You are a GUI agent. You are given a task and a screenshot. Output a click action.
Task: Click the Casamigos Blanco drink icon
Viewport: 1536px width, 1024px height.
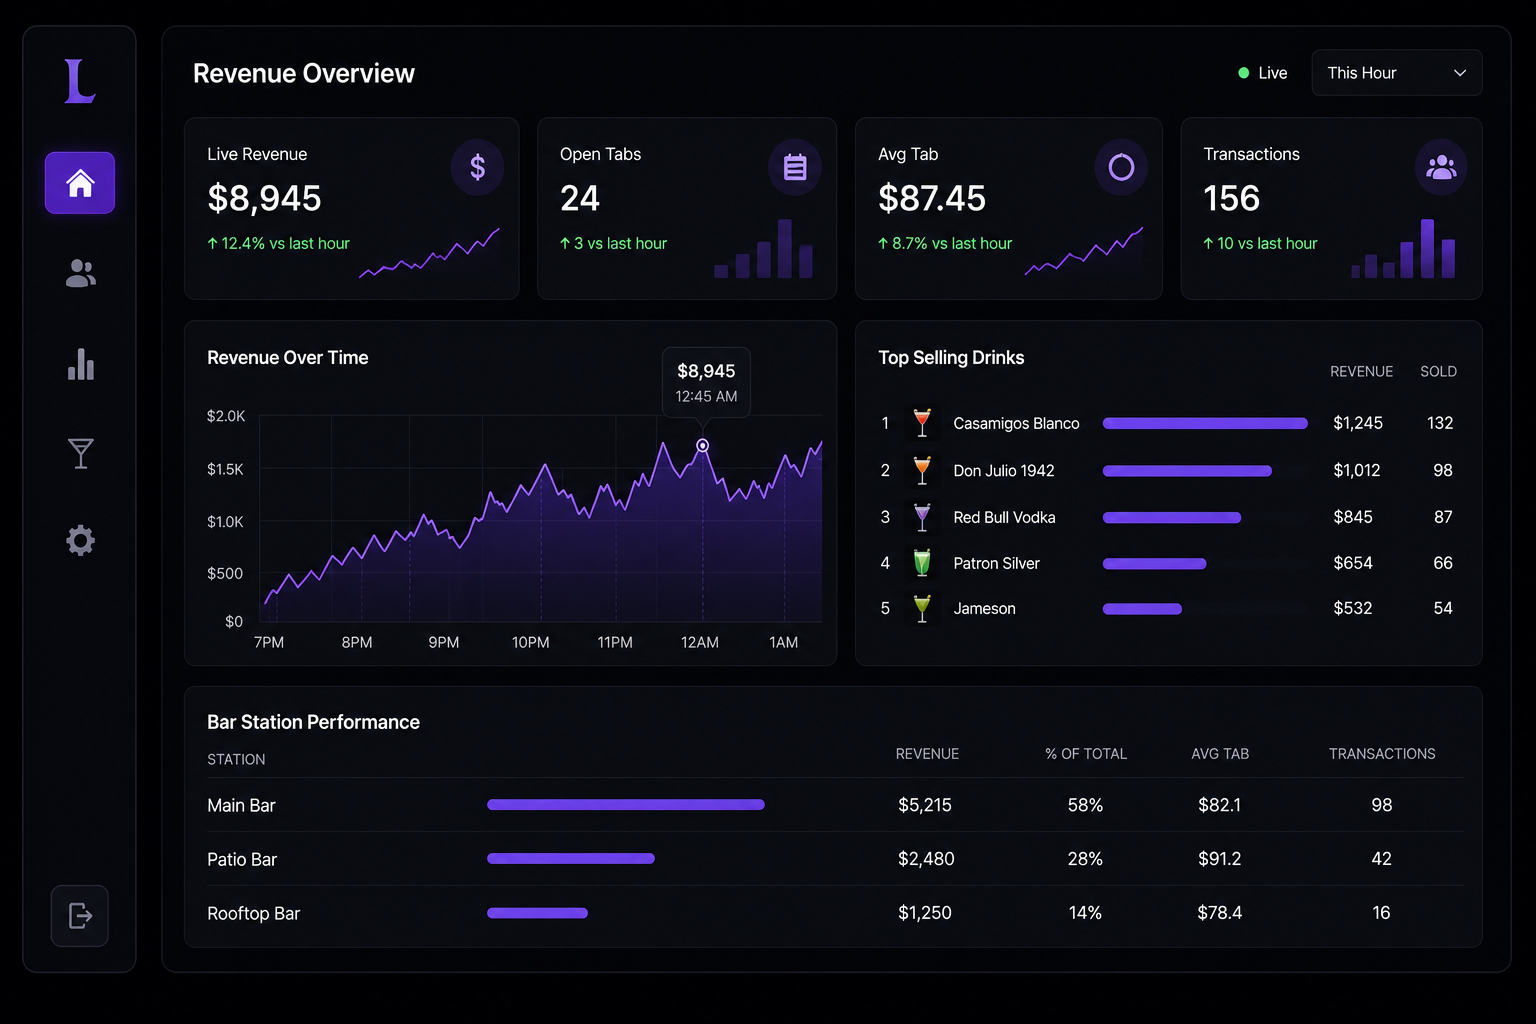[922, 423]
